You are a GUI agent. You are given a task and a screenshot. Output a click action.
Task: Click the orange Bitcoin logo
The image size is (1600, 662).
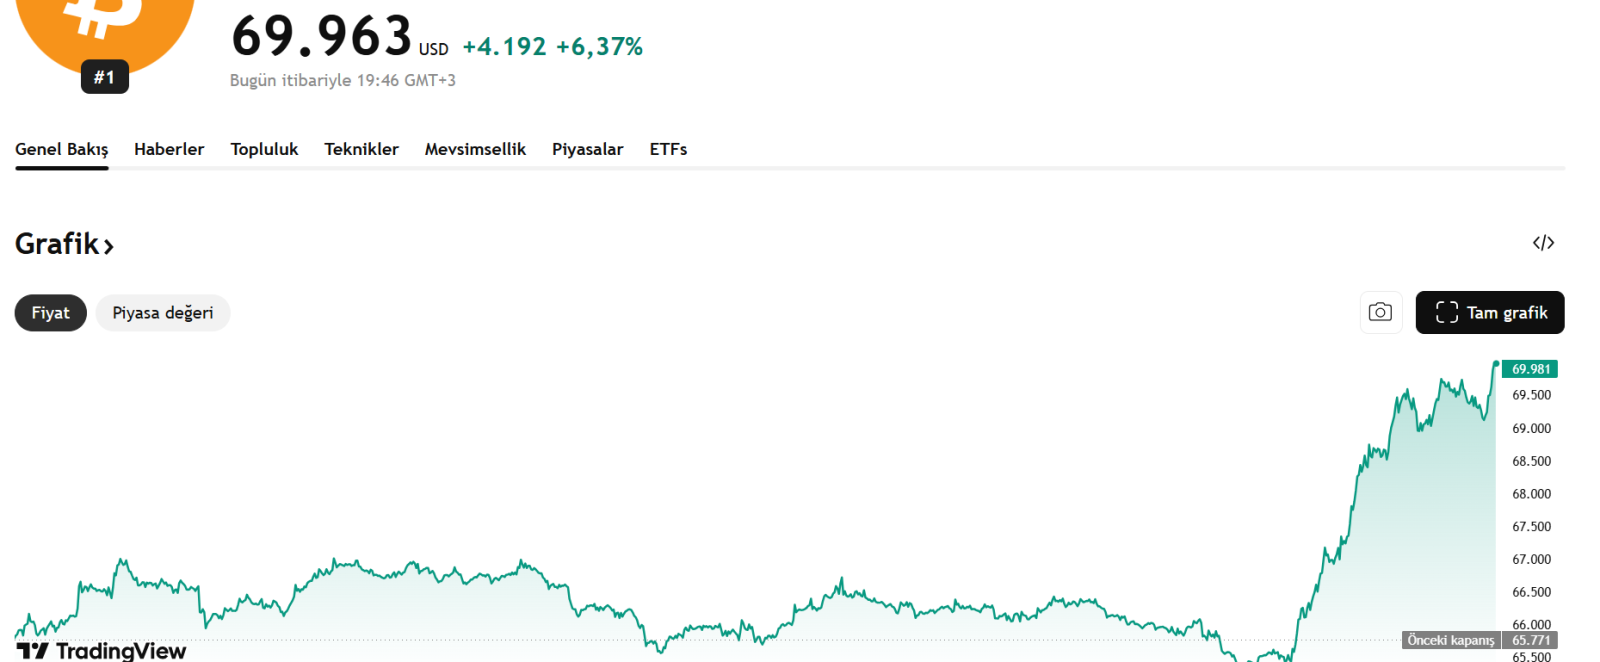coord(105,25)
